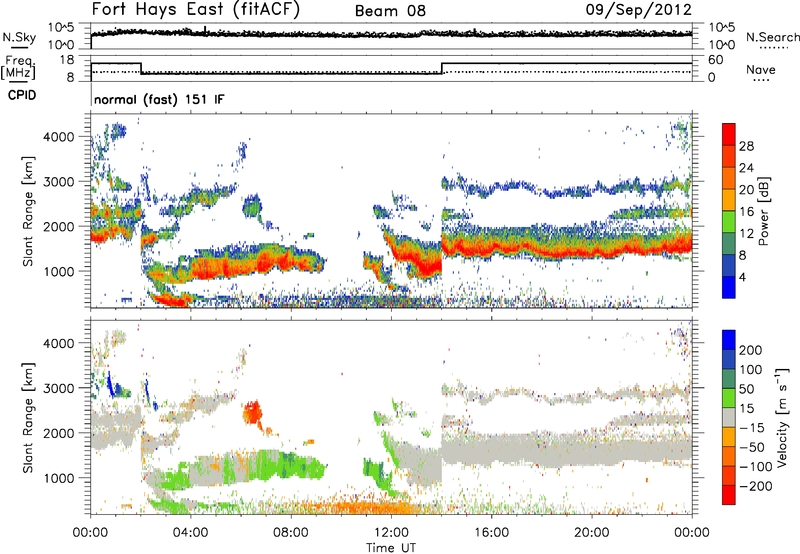
Task: Click the blue top of the velocity color bar
Action: tap(729, 340)
